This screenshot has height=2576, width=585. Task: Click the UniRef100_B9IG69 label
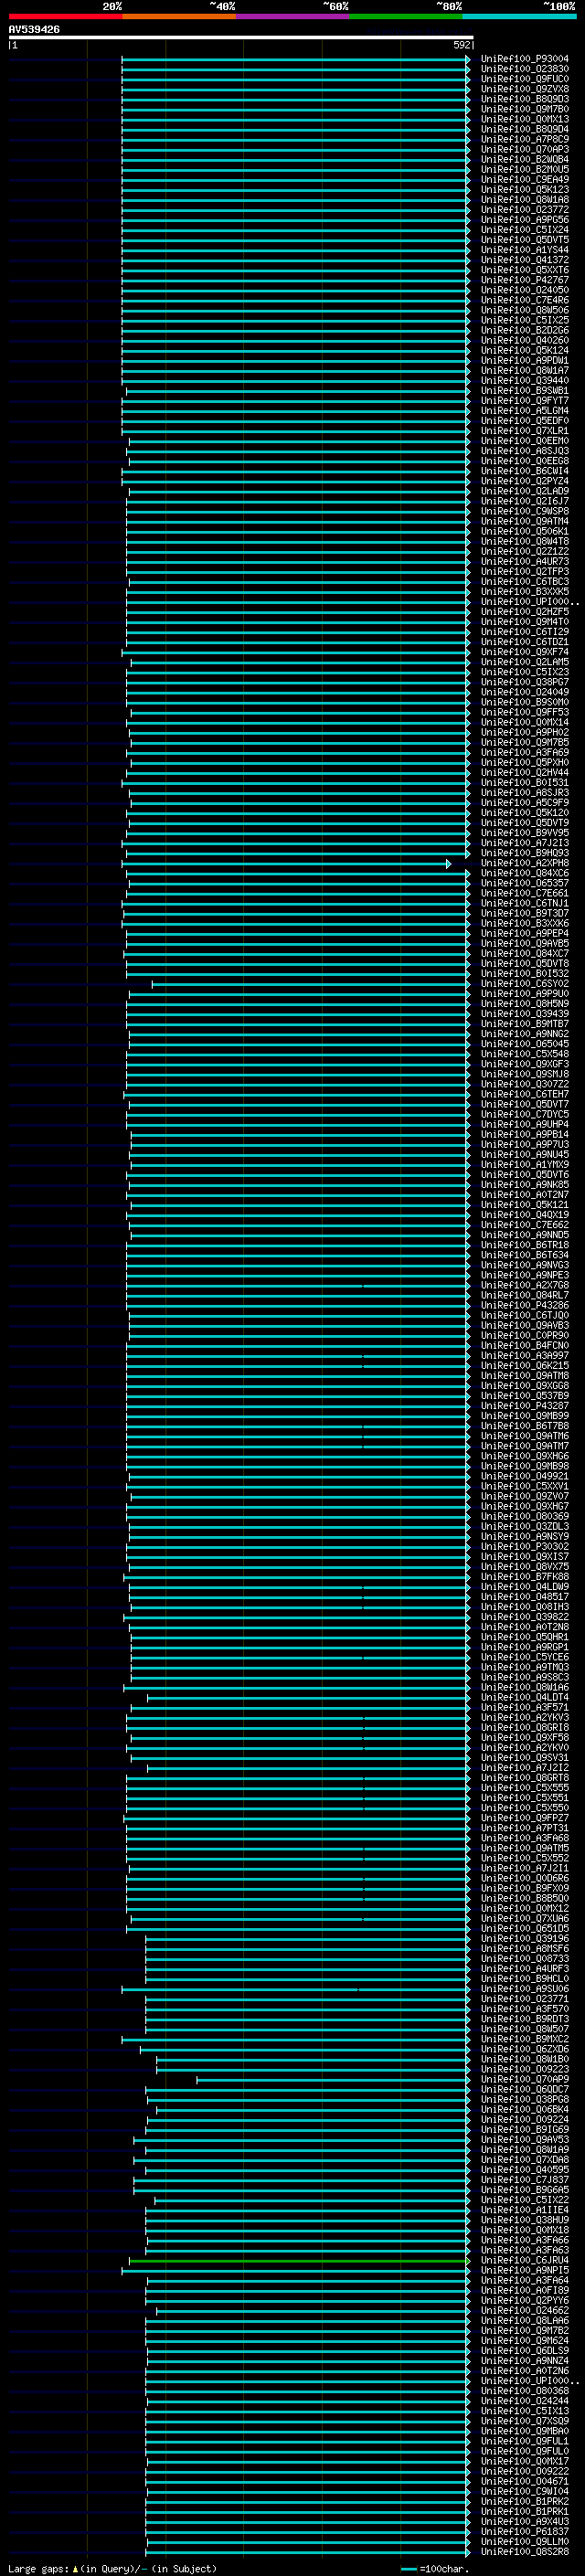click(x=525, y=2129)
